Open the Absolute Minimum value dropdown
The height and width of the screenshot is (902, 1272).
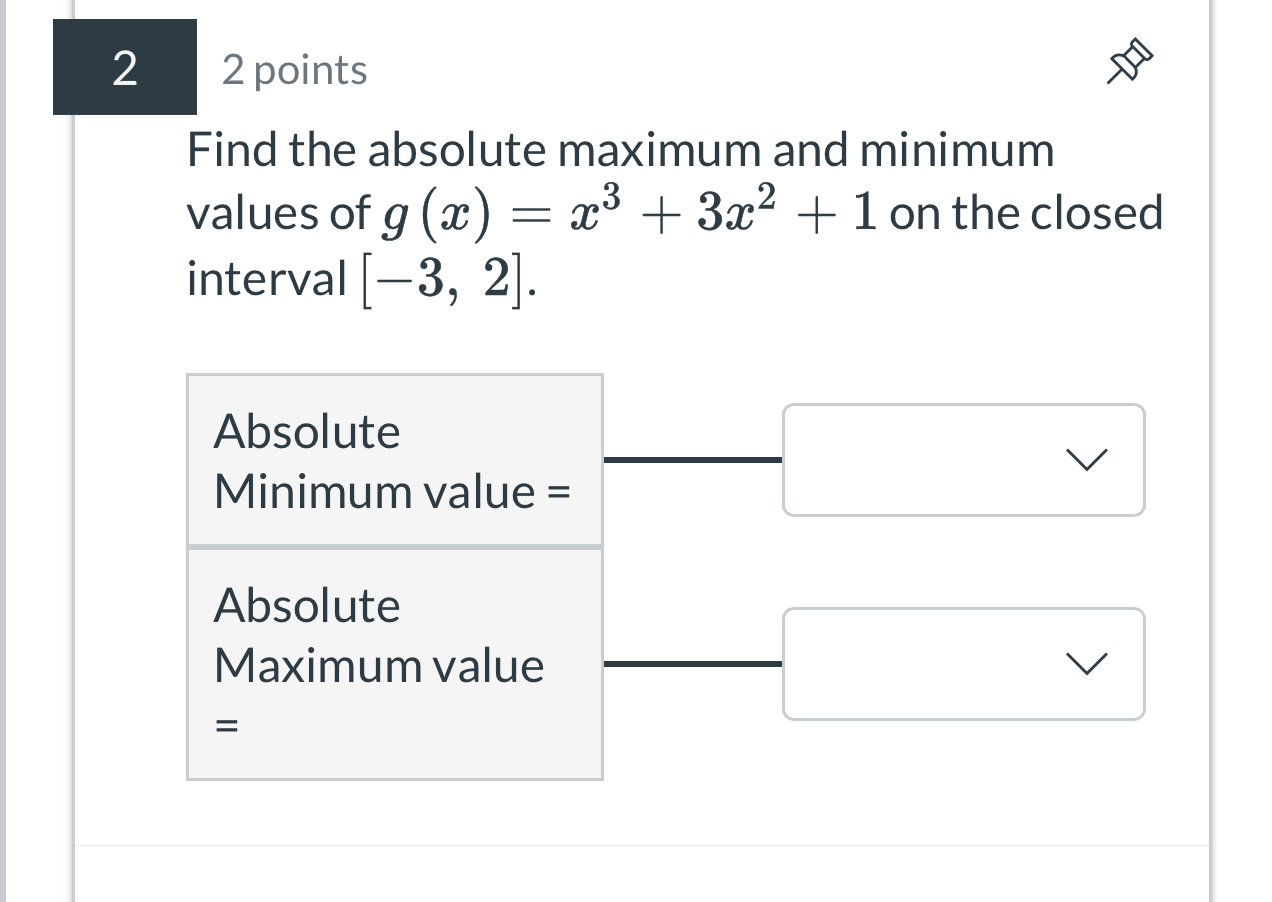[x=963, y=460]
